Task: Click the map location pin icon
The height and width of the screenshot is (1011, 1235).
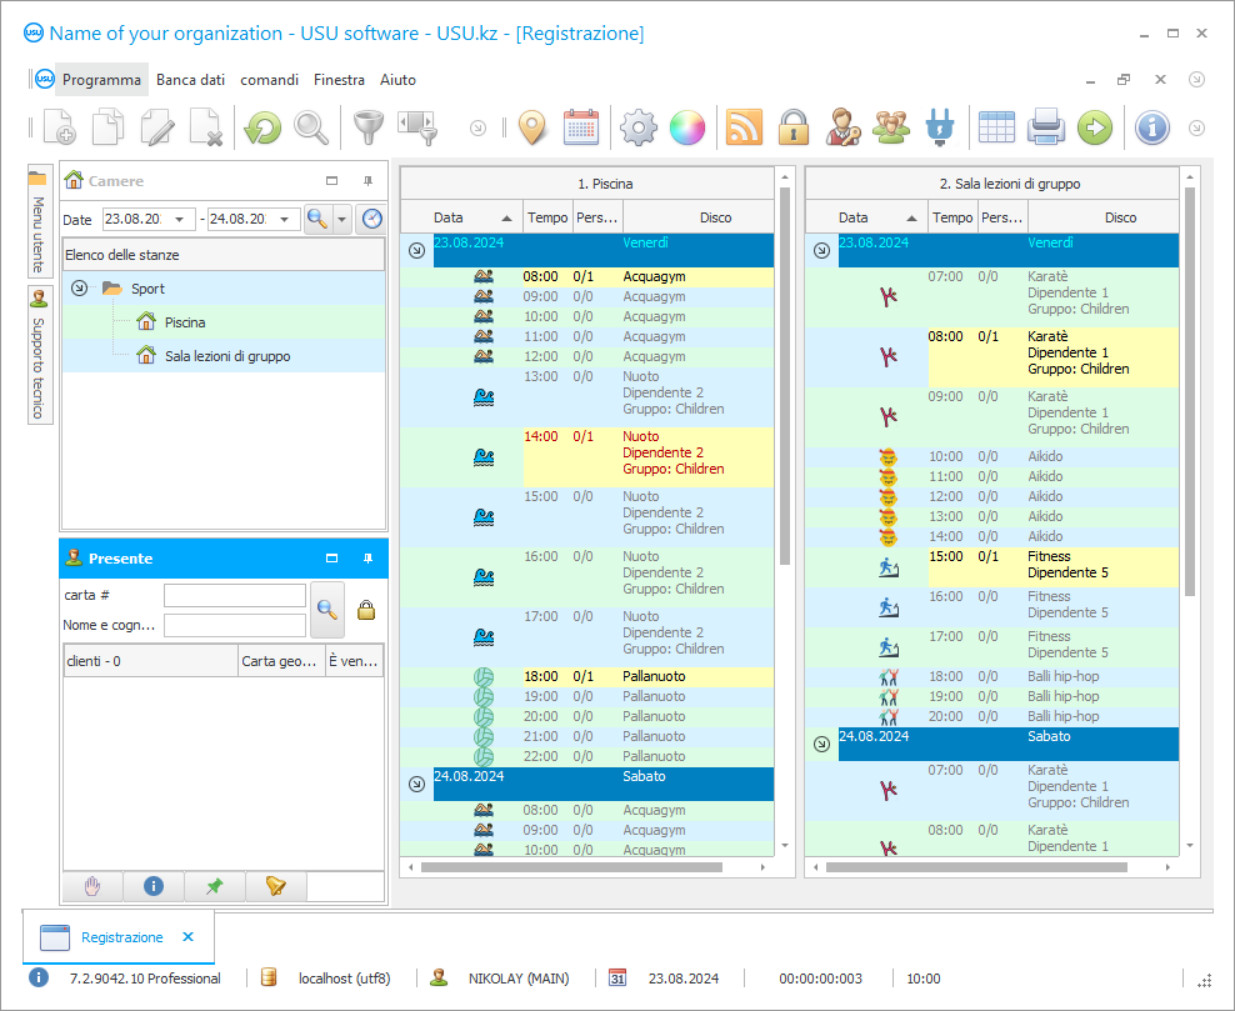Action: pyautogui.click(x=533, y=128)
